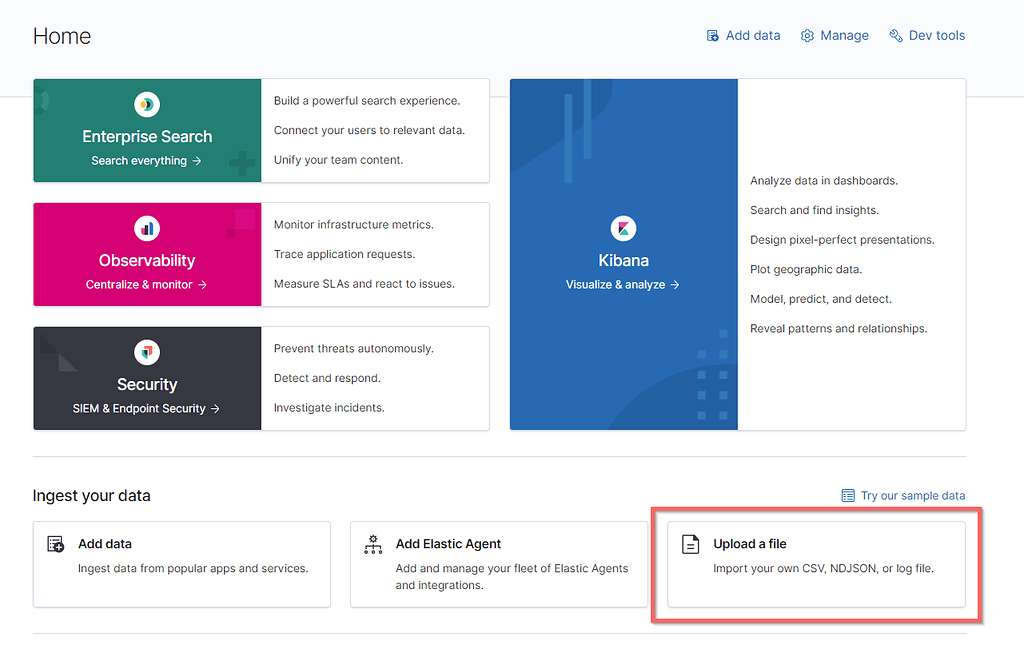Click the Add Elastic Agent fleet icon
The width and height of the screenshot is (1024, 649).
click(x=373, y=544)
